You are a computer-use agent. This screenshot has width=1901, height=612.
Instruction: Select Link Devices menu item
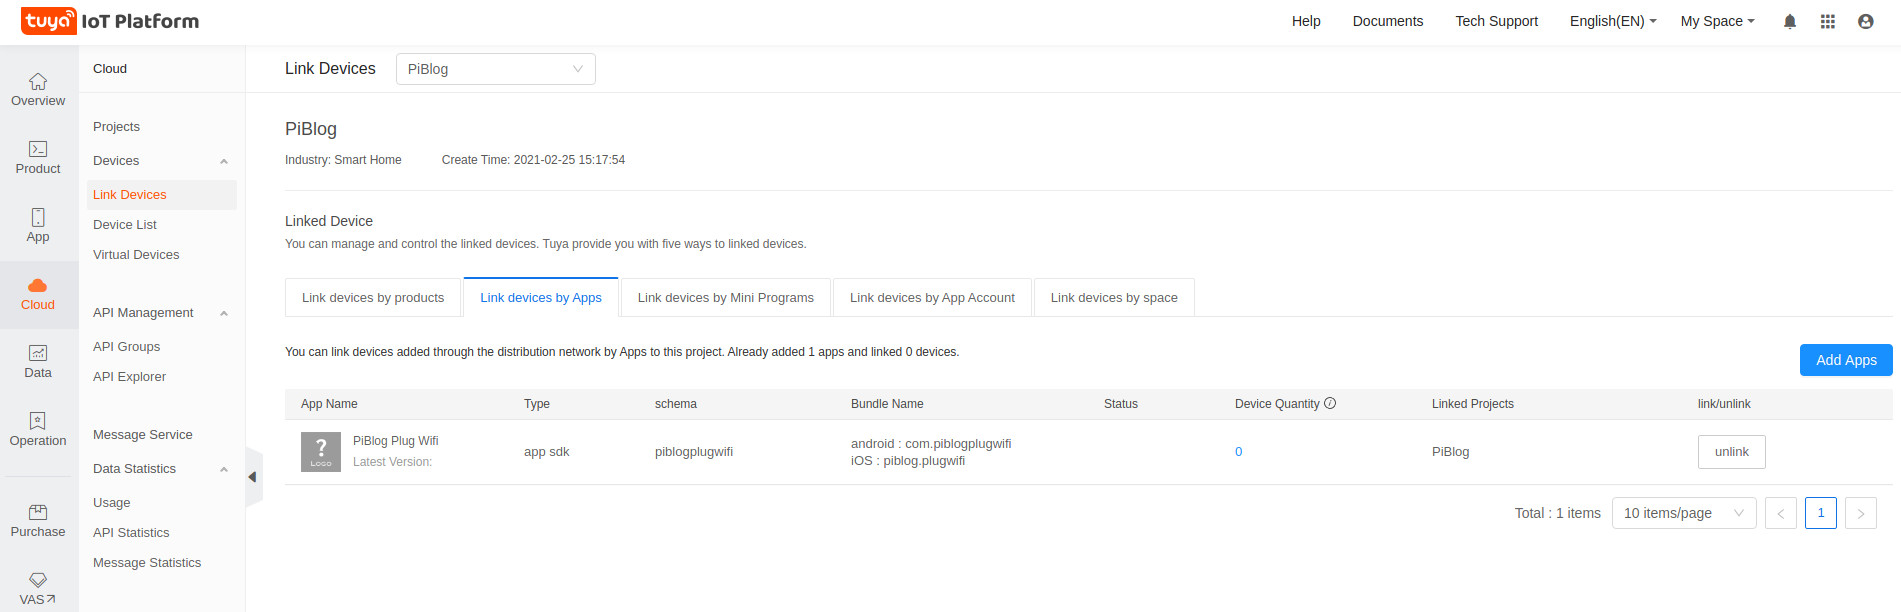[x=162, y=195]
